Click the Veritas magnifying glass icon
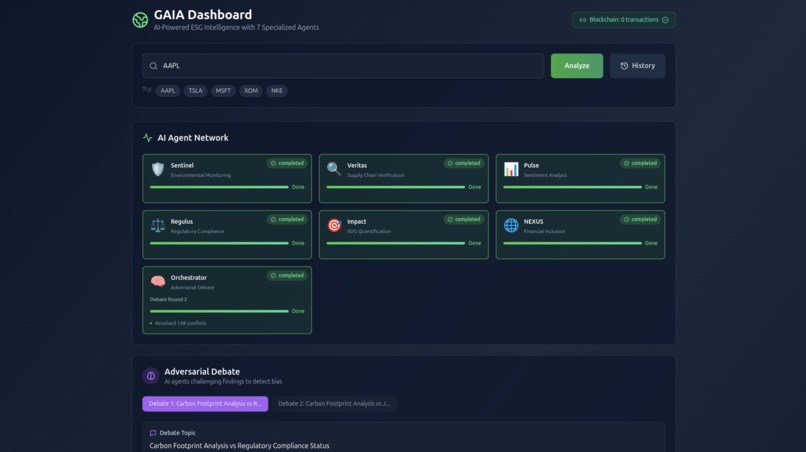Image resolution: width=806 pixels, height=452 pixels. (x=334, y=169)
